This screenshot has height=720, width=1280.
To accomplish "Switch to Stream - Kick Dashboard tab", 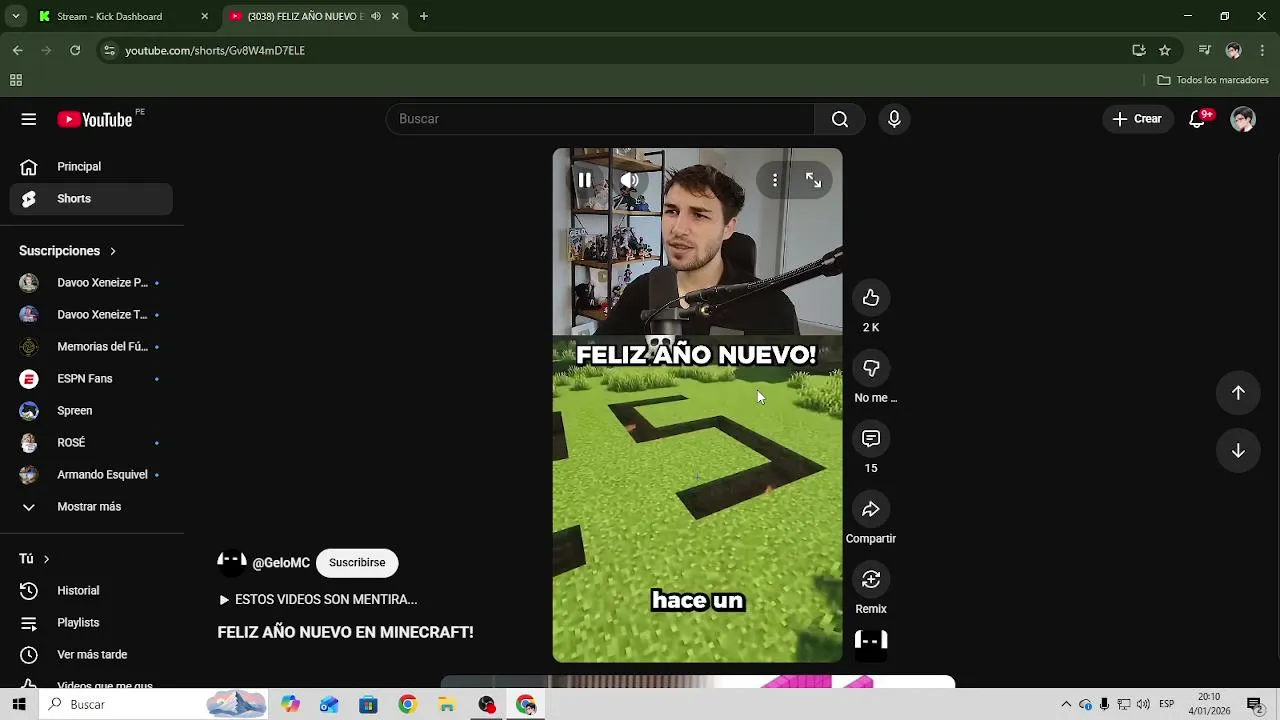I will [x=123, y=16].
